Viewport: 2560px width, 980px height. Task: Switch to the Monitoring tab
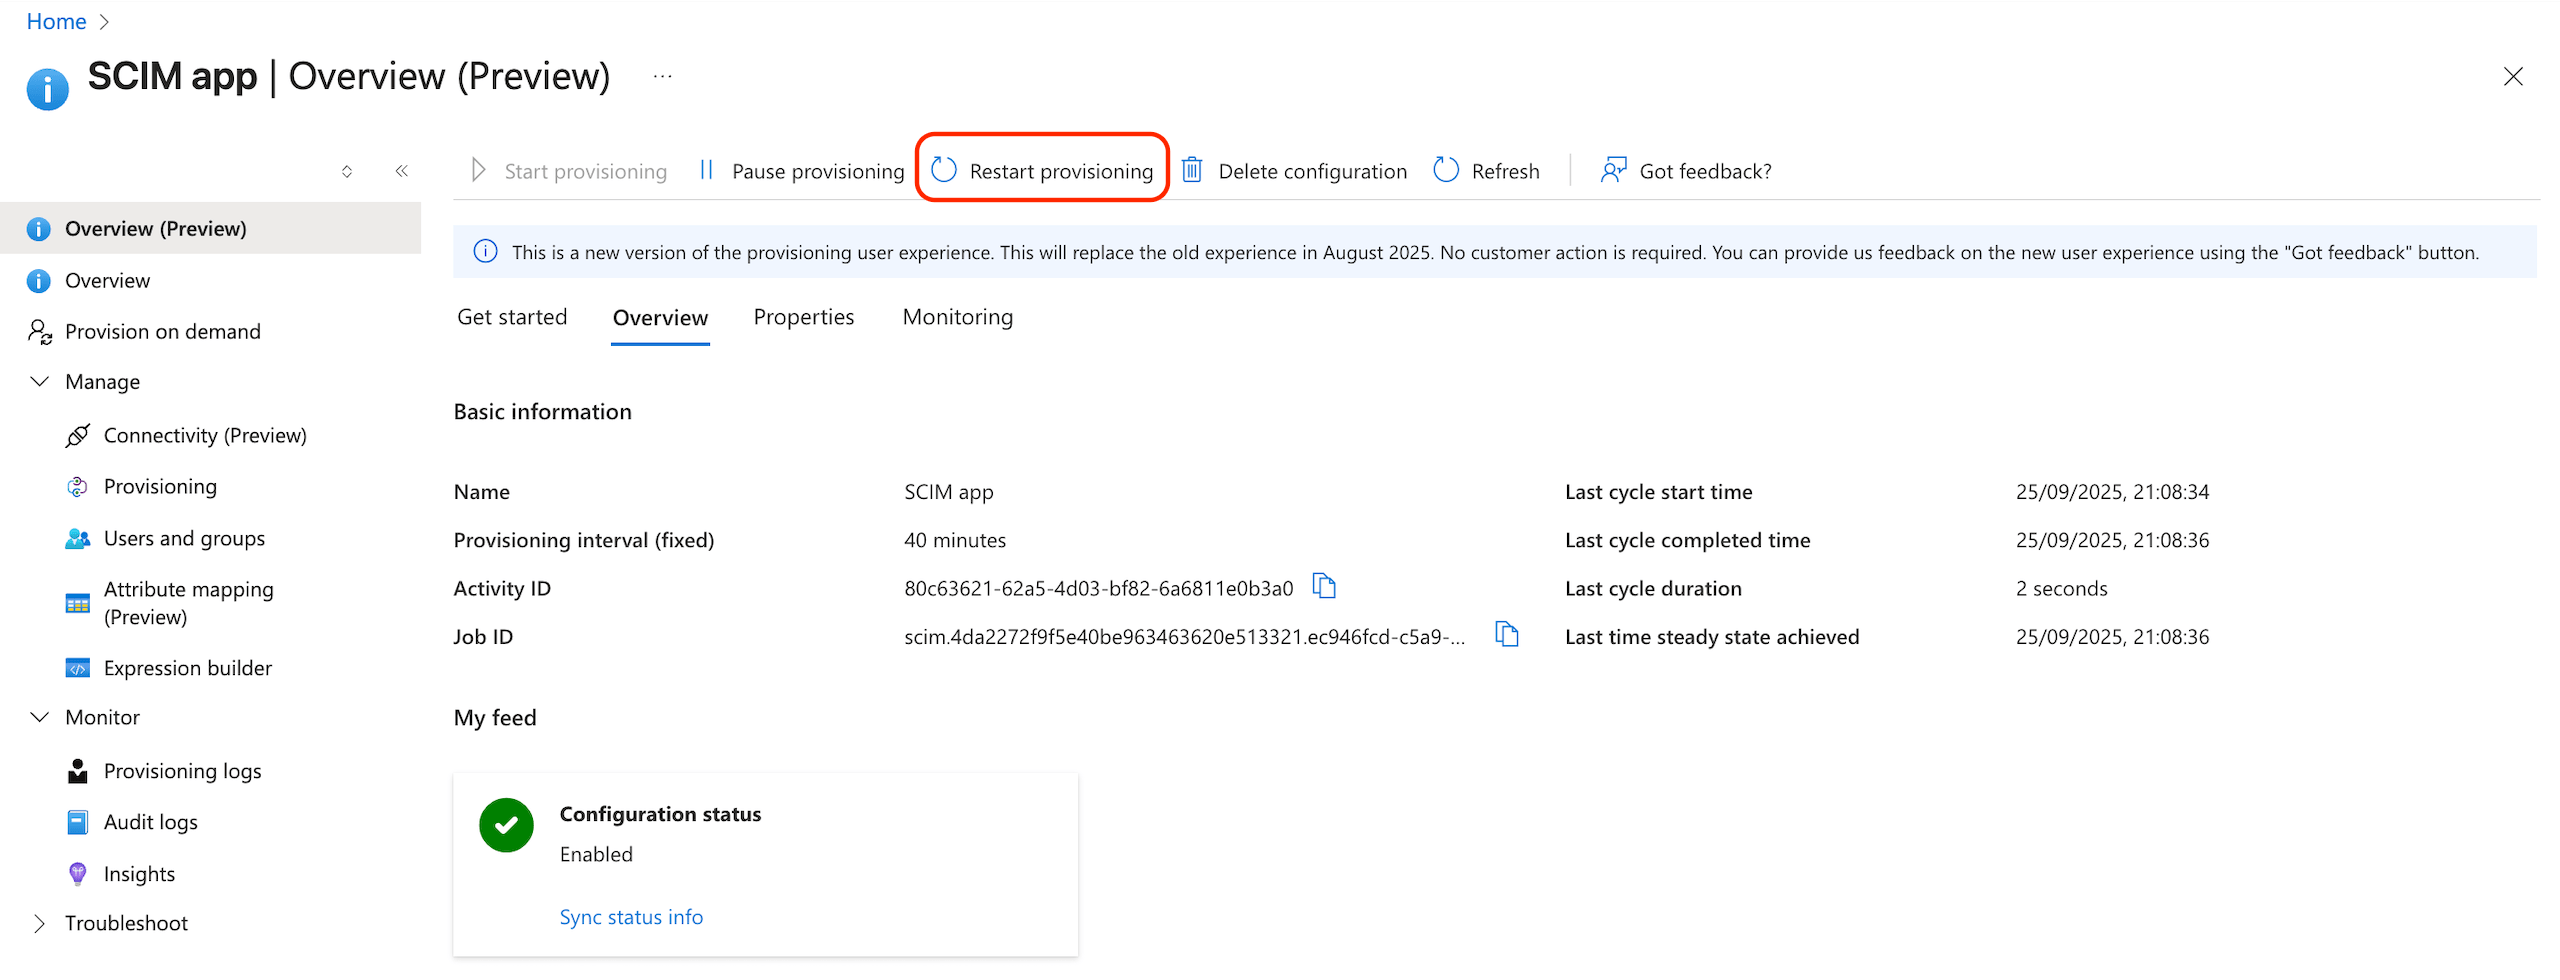point(957,317)
